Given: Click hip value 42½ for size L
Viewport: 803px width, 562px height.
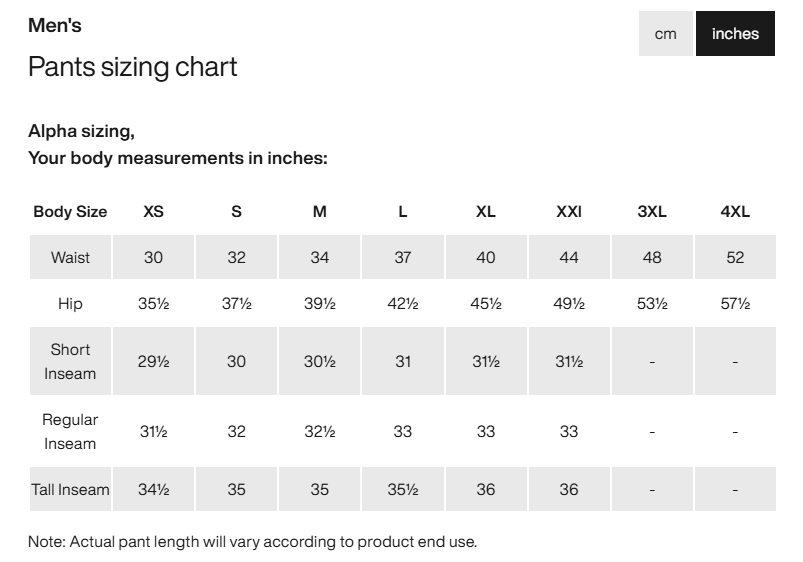Looking at the screenshot, I should coord(402,303).
